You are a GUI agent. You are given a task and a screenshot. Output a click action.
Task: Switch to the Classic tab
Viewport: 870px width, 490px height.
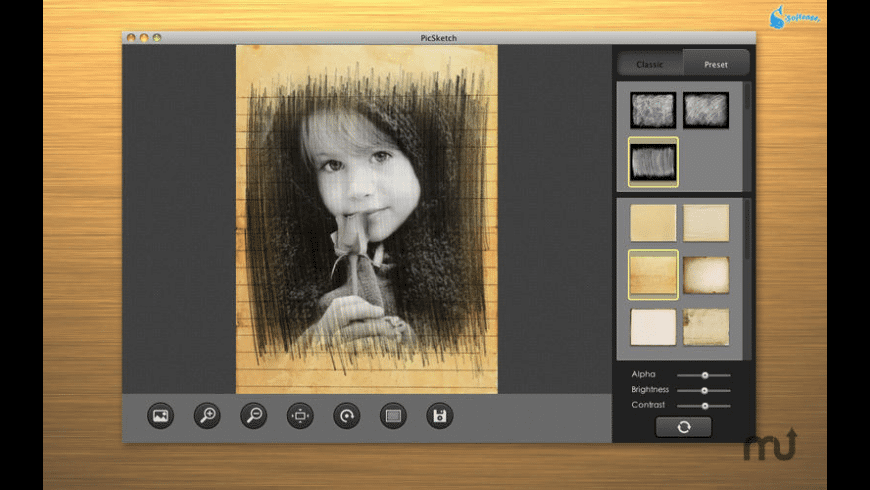click(650, 64)
